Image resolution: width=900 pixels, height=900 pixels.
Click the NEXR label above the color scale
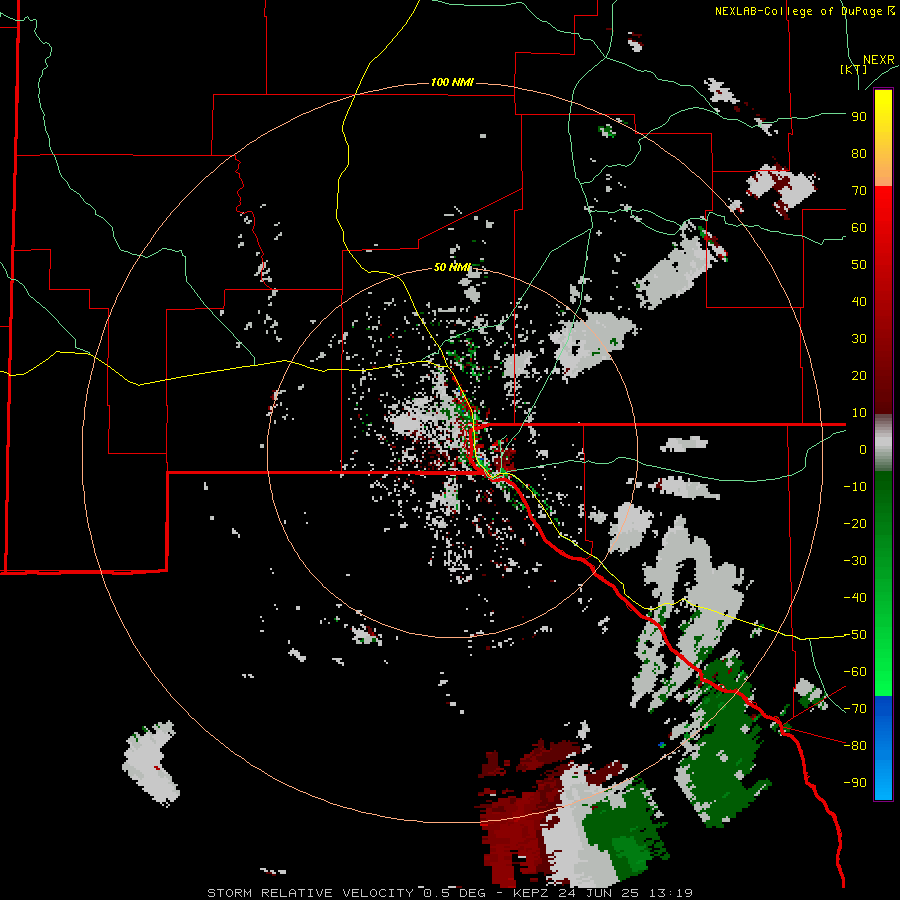879,60
